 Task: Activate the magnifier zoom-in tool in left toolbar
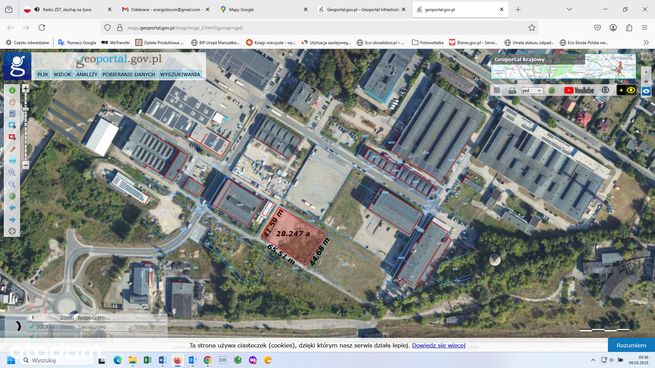[12, 173]
